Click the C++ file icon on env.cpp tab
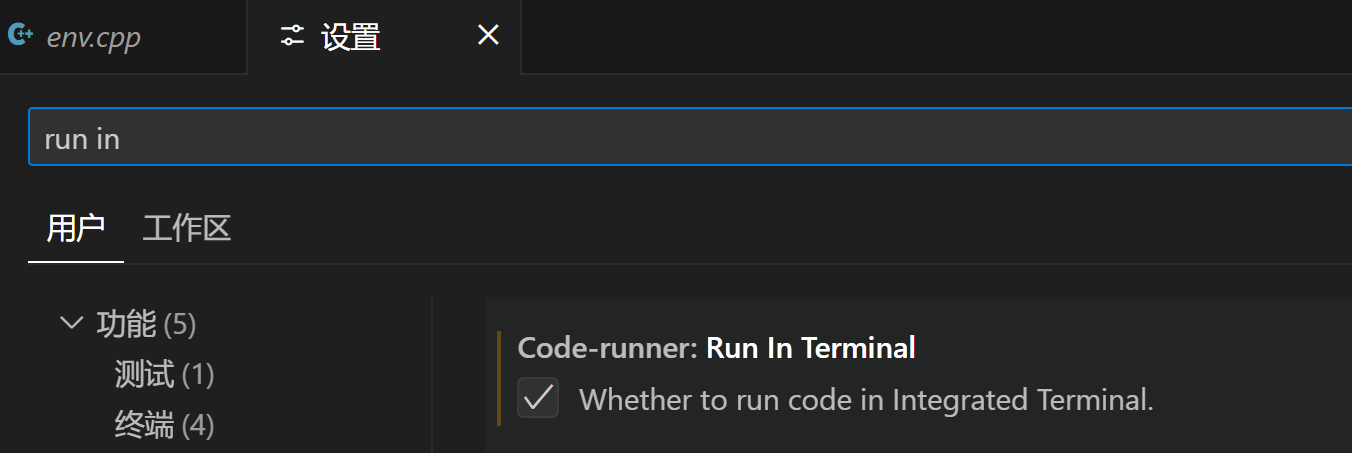 click(20, 35)
